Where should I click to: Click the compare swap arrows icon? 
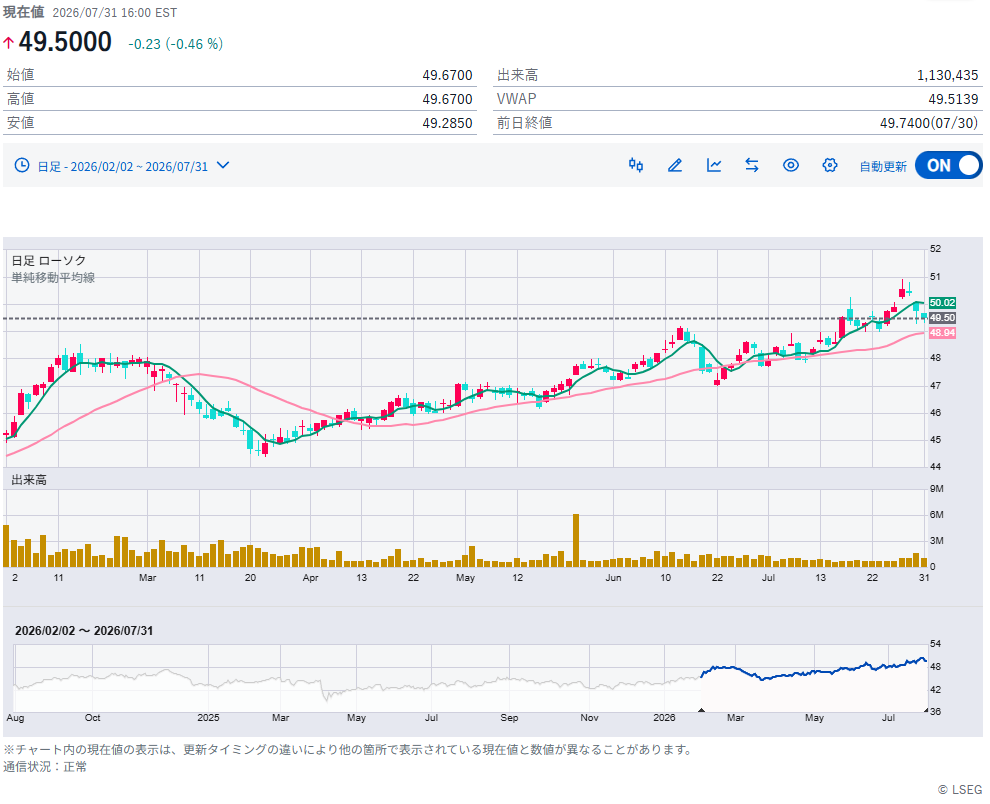pos(751,165)
